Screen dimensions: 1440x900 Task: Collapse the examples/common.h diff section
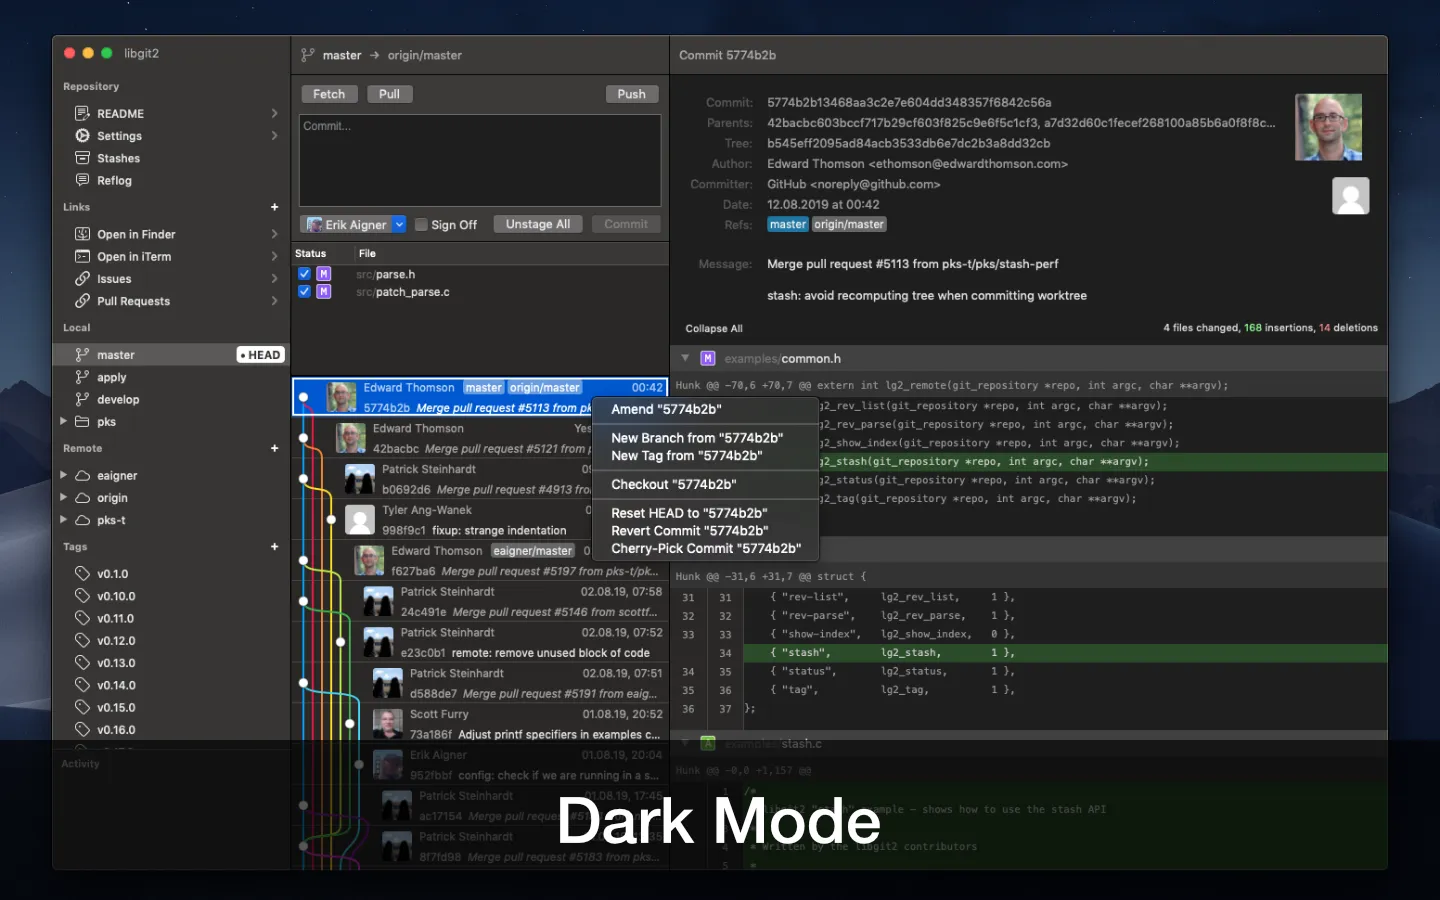(x=685, y=358)
